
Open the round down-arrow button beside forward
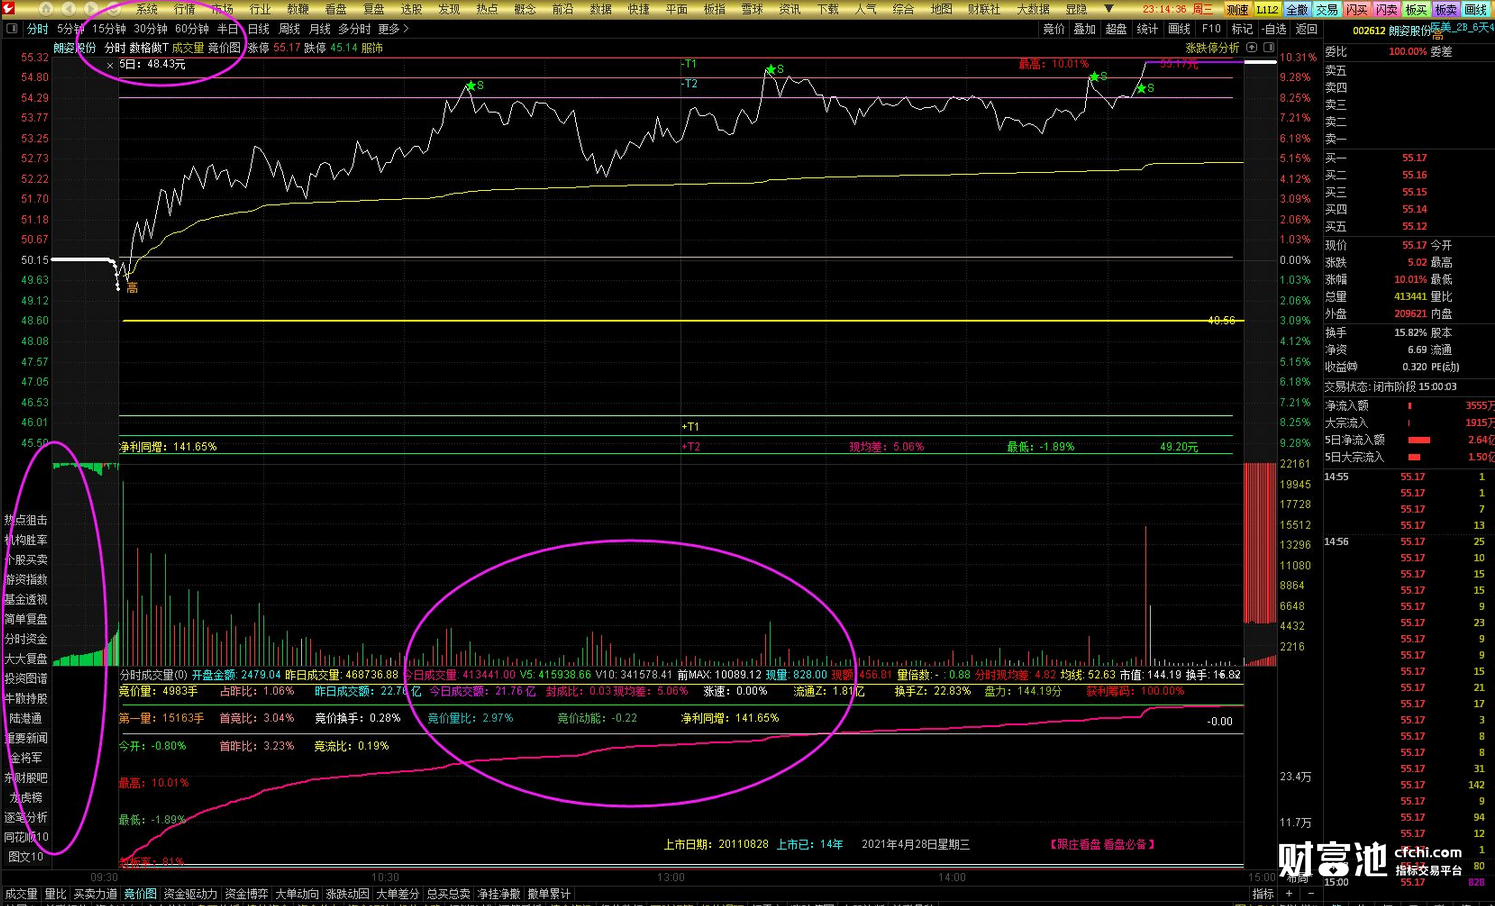113,9
